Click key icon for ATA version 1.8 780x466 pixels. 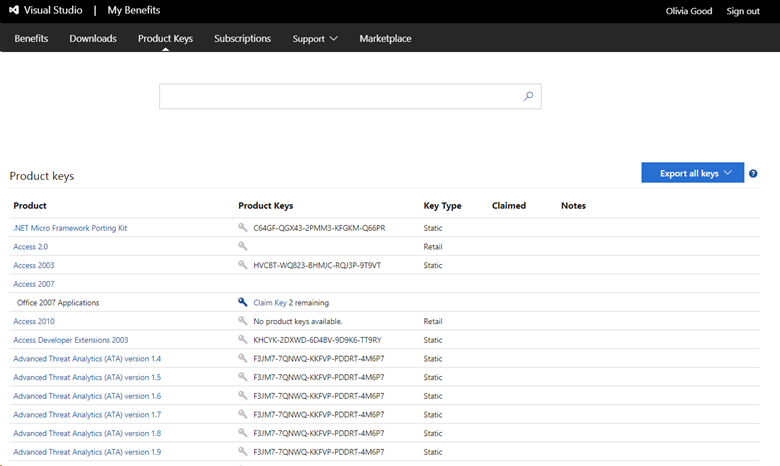(242, 433)
